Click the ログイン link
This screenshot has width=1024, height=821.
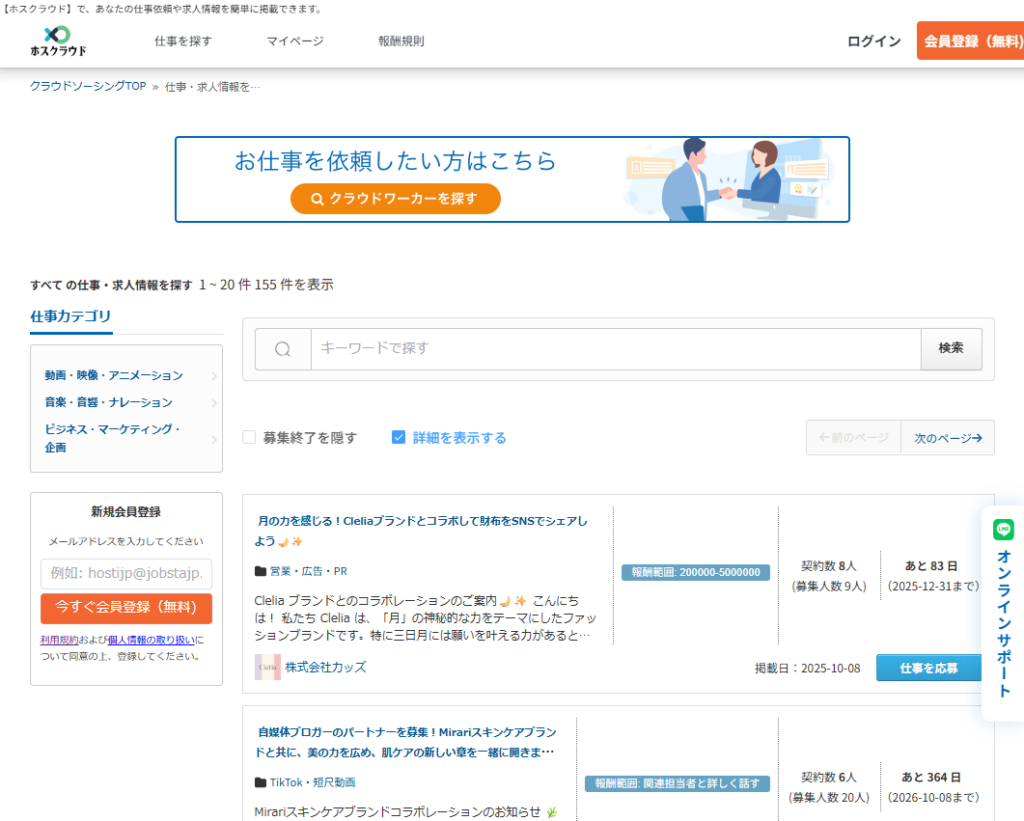(874, 41)
